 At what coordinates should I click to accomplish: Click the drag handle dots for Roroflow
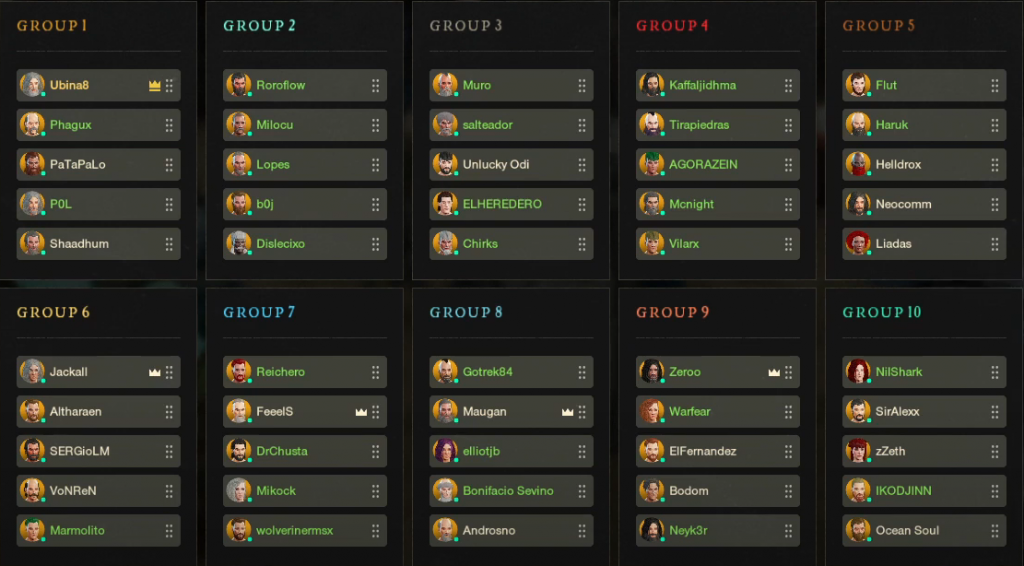click(376, 86)
